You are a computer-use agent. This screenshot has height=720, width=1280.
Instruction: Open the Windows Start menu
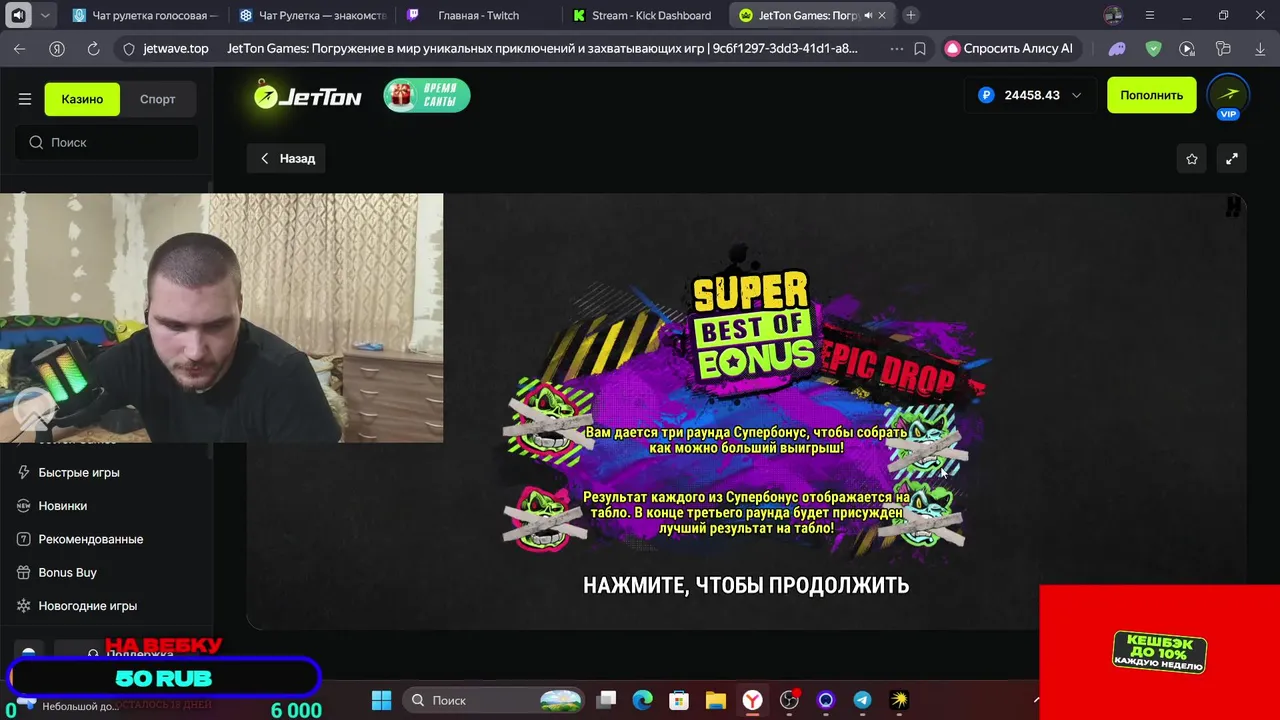click(382, 700)
